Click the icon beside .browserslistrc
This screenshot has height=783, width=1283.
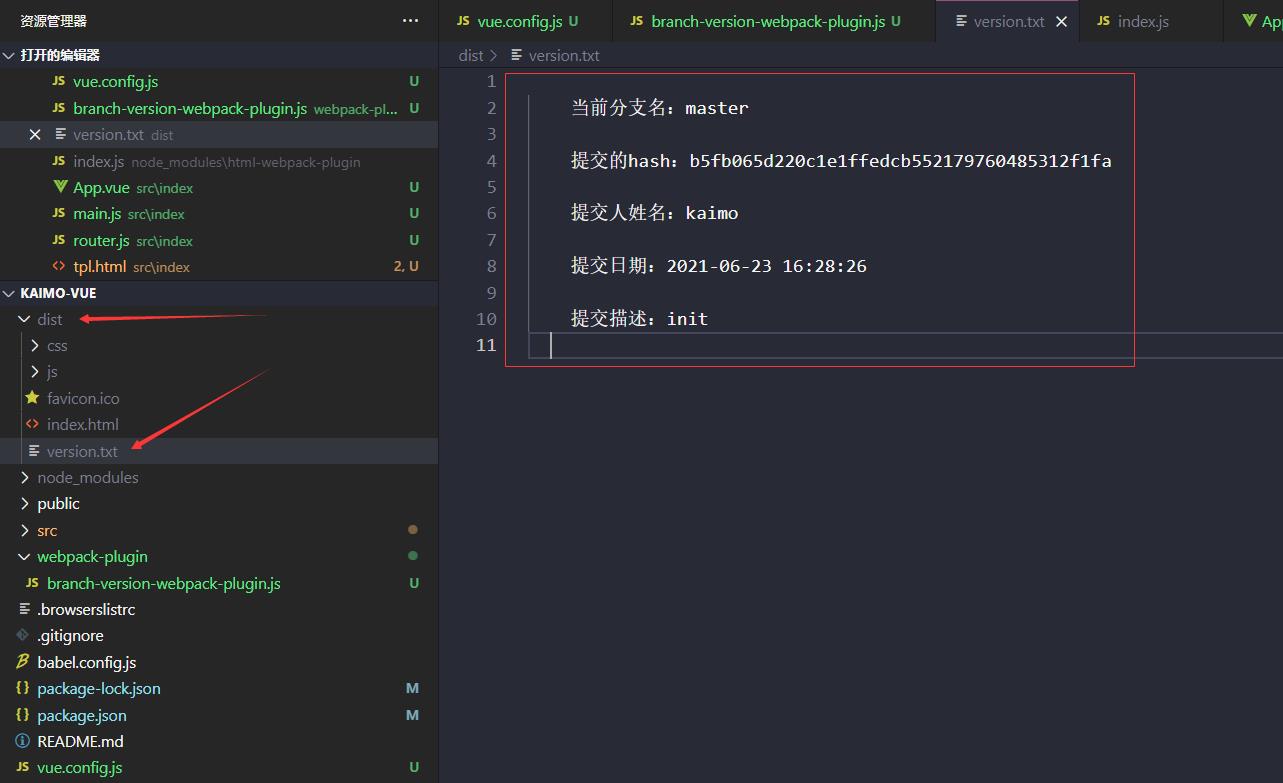(24, 609)
